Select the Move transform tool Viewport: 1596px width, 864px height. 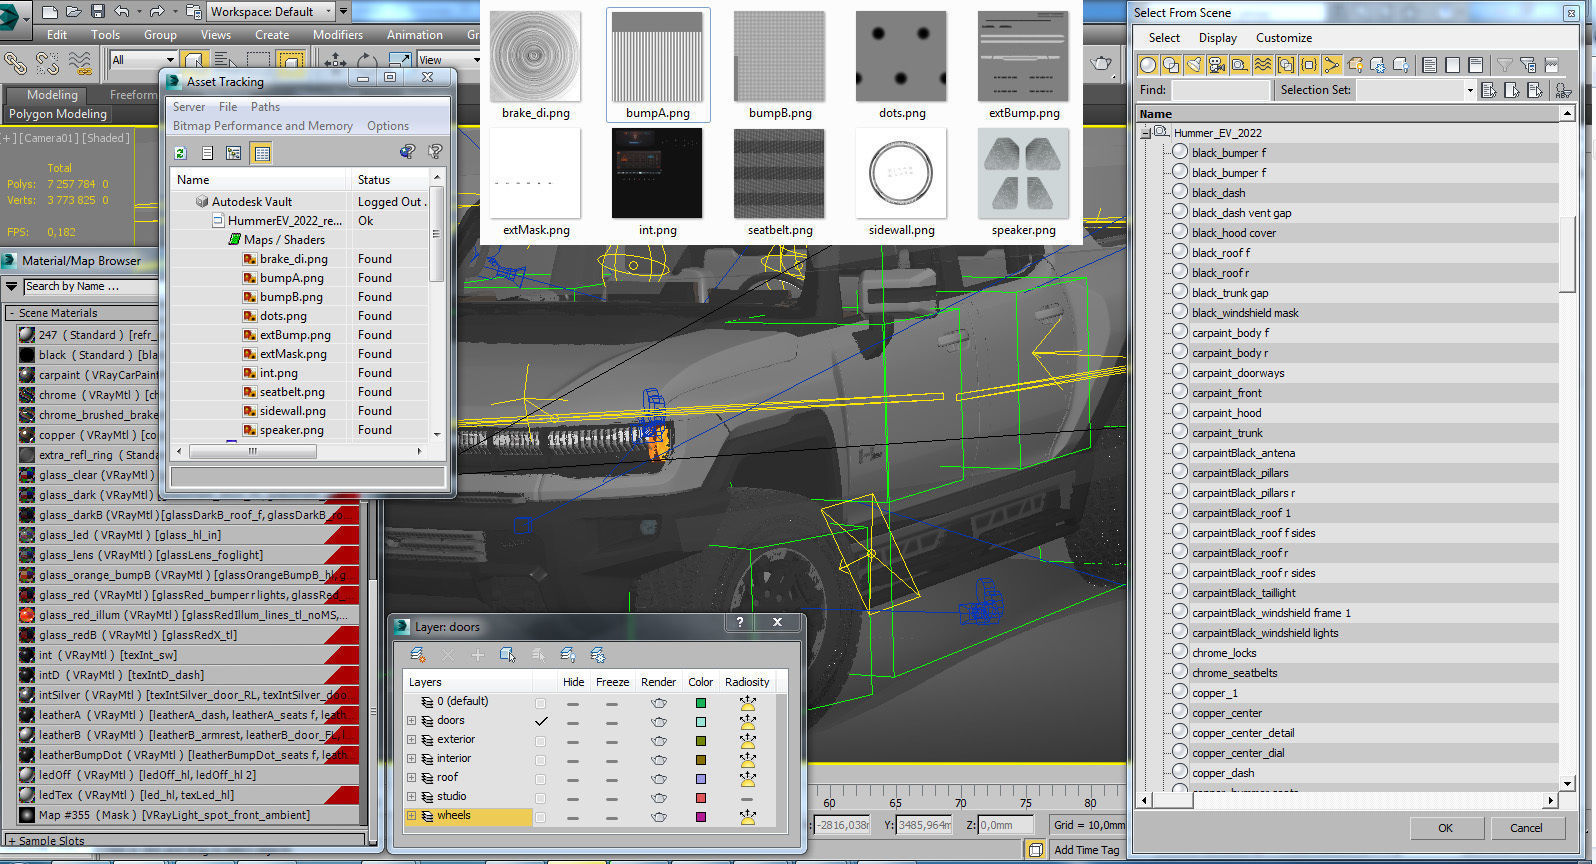click(x=333, y=62)
